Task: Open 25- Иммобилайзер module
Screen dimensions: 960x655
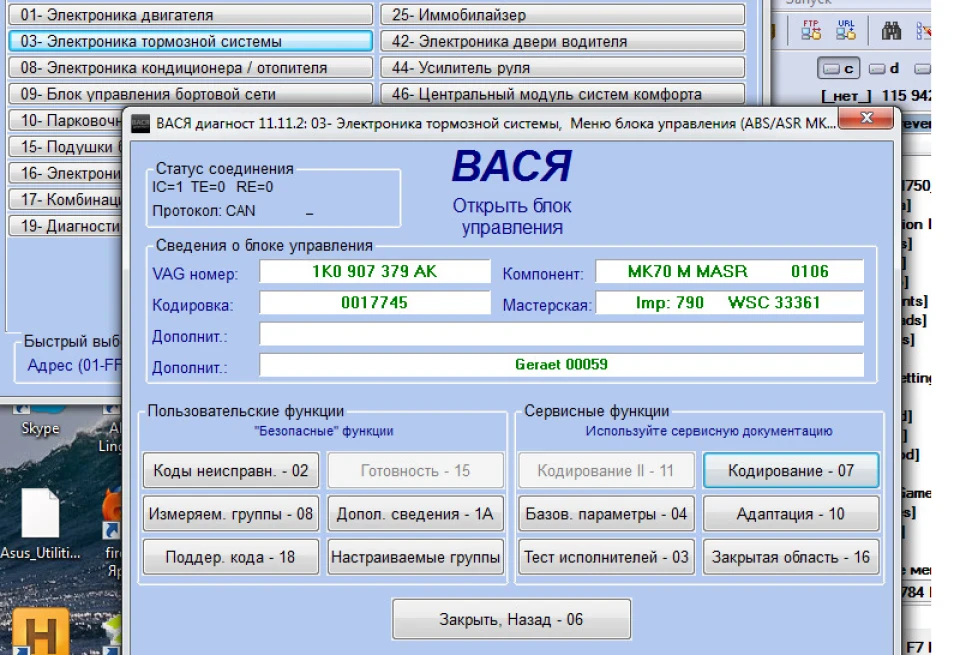Action: point(563,15)
